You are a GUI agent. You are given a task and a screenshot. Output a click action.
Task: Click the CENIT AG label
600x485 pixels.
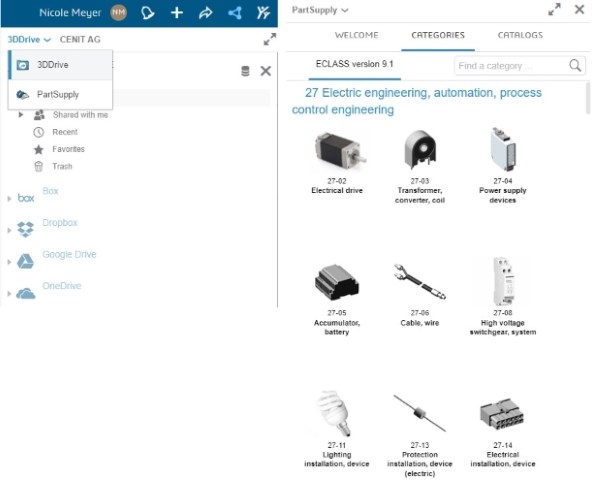pos(80,39)
